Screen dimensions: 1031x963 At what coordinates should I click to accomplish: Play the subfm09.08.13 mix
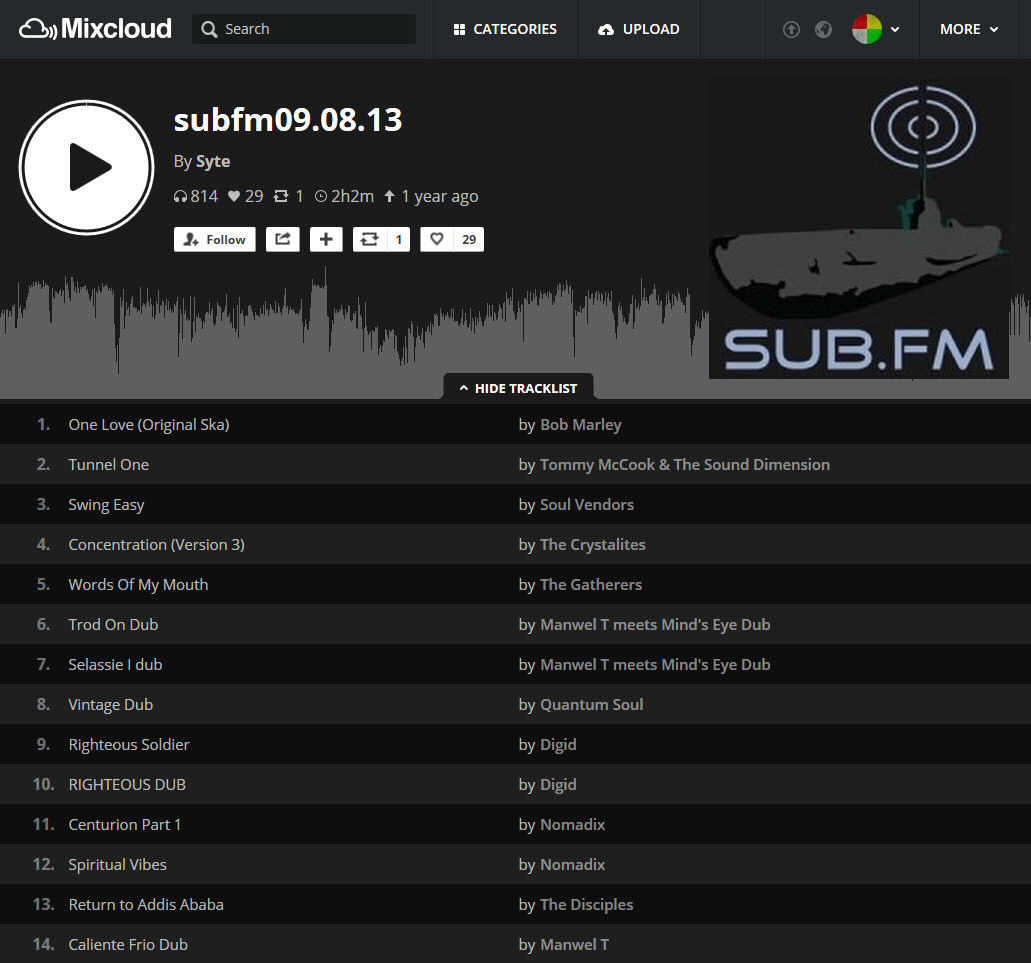click(x=86, y=167)
